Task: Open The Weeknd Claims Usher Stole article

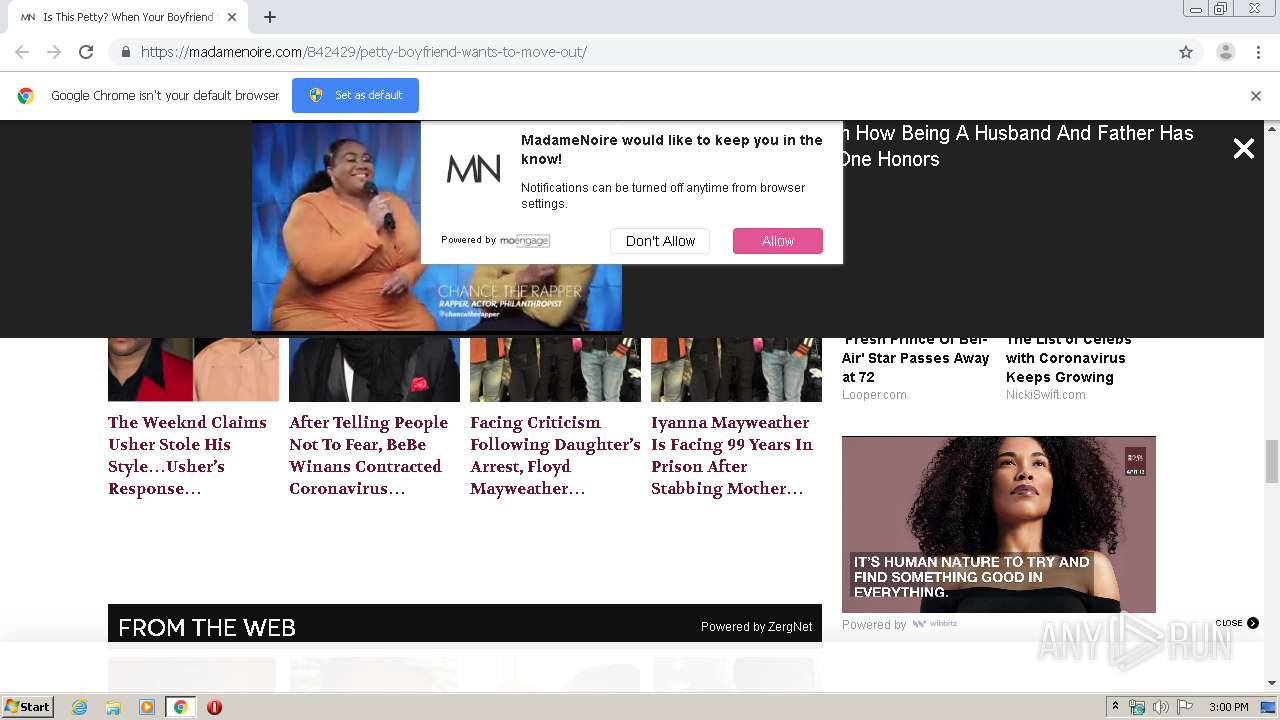Action: coord(187,455)
